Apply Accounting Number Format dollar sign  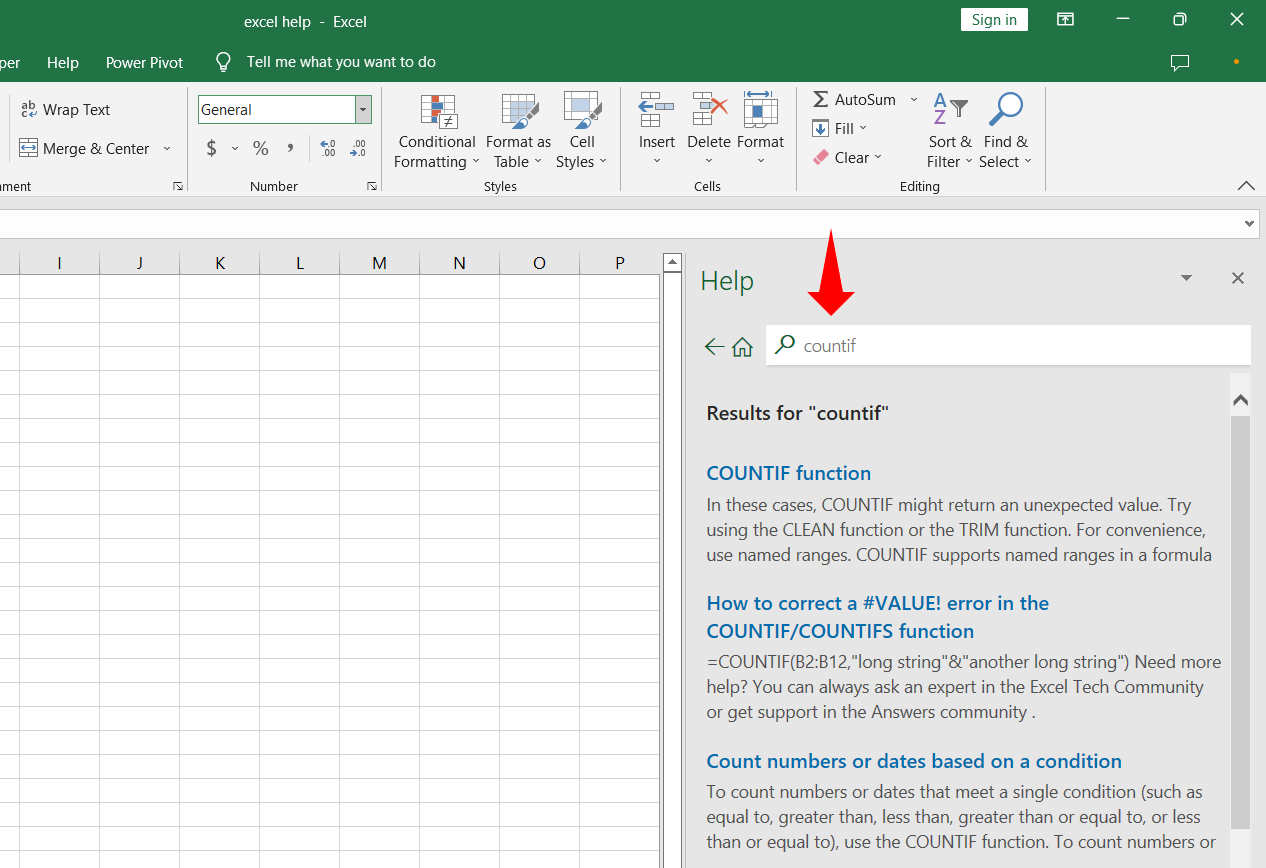211,149
